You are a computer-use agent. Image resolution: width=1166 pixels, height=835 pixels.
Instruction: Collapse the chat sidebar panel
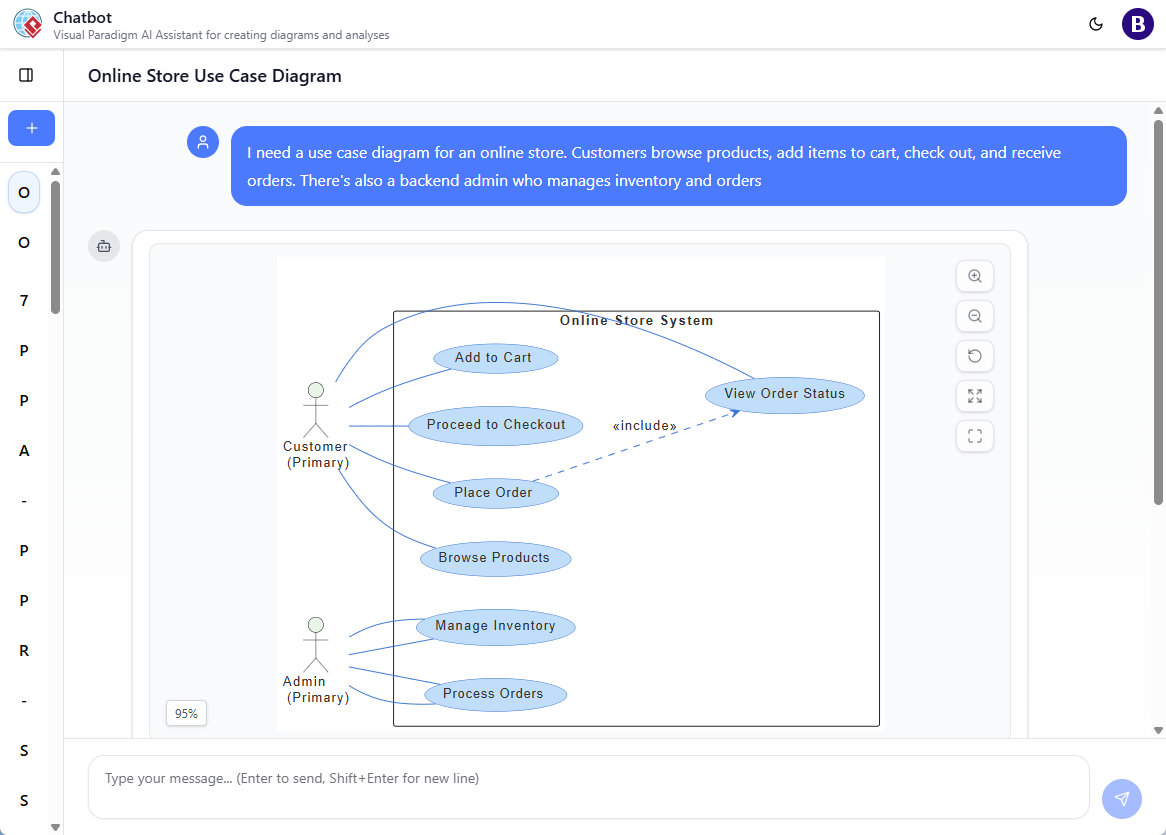tap(26, 74)
